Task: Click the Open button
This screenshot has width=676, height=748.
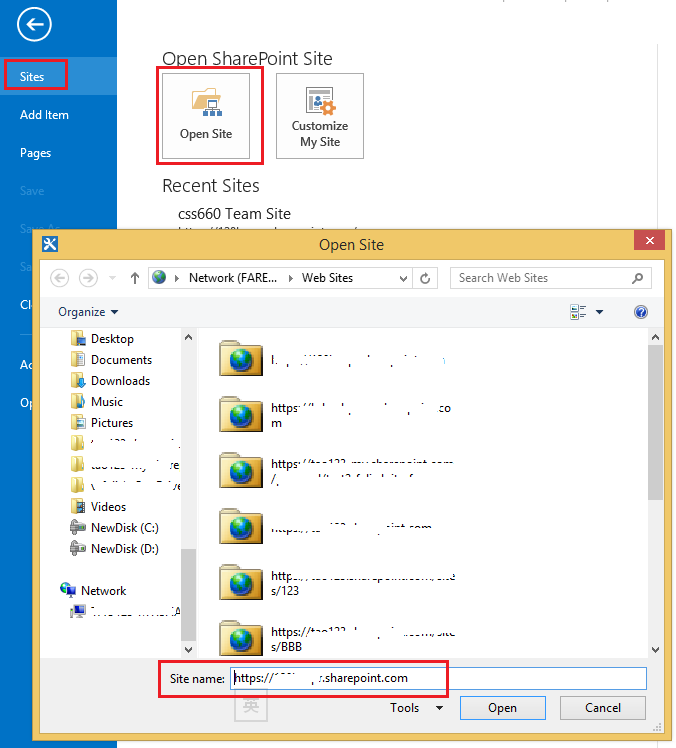Action: click(x=503, y=708)
